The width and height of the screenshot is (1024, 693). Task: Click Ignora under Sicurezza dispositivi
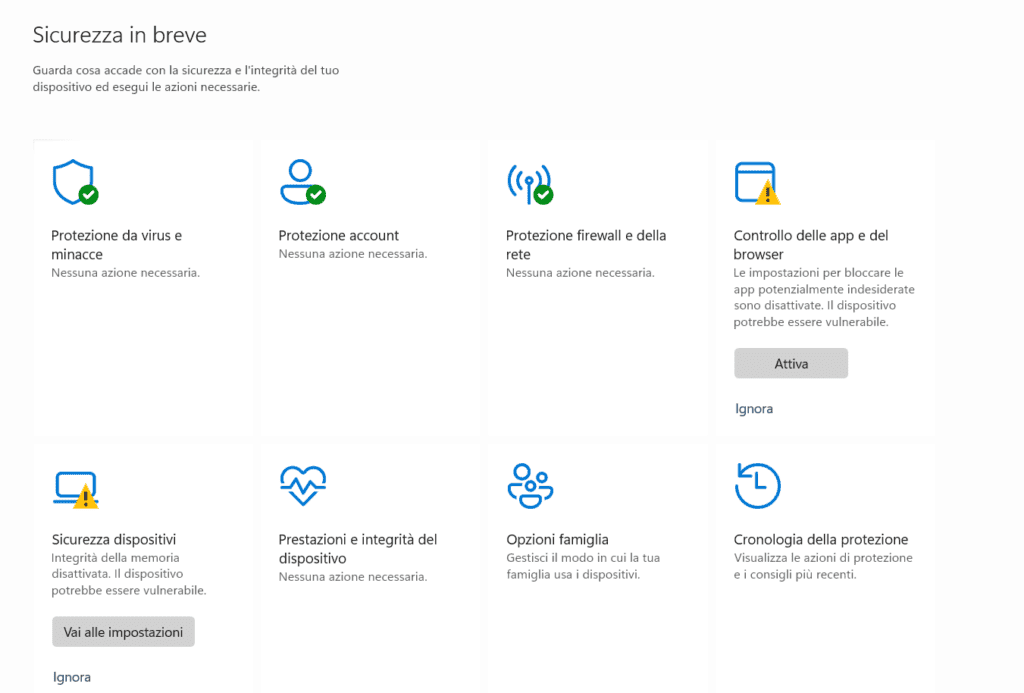point(72,677)
